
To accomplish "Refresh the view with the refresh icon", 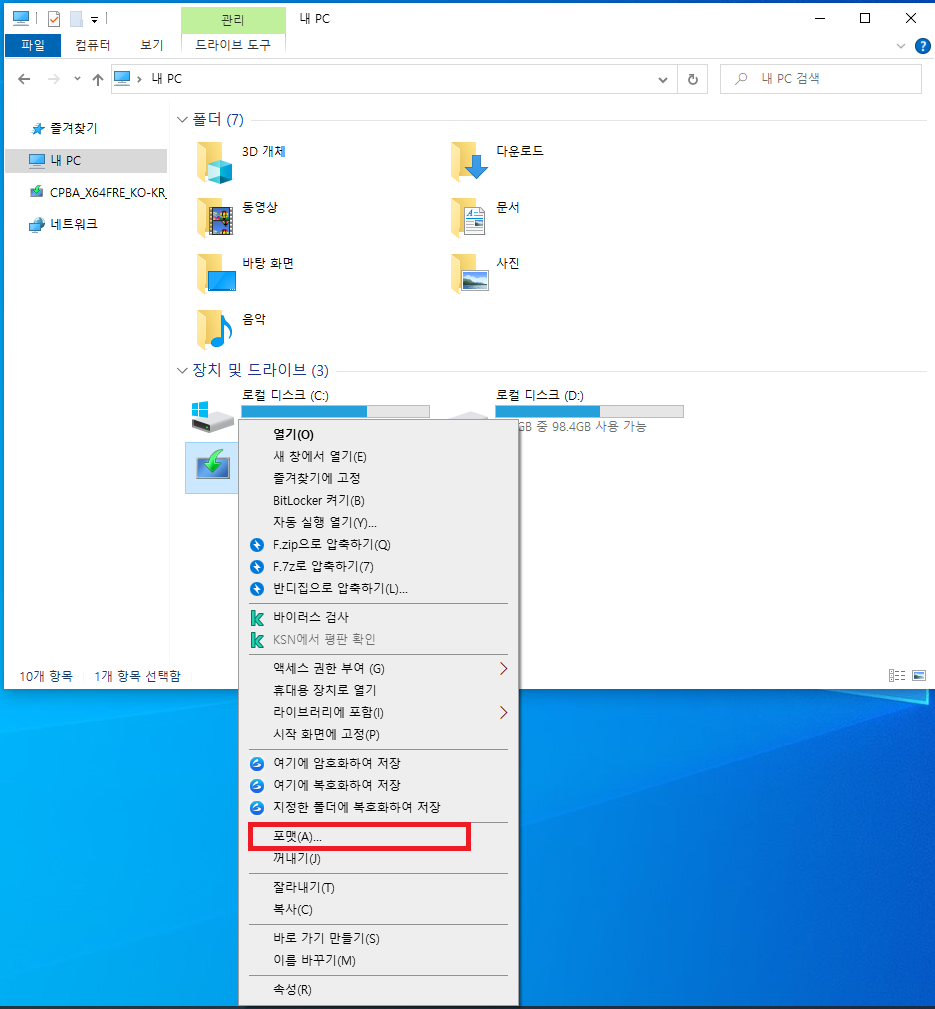I will click(x=693, y=78).
